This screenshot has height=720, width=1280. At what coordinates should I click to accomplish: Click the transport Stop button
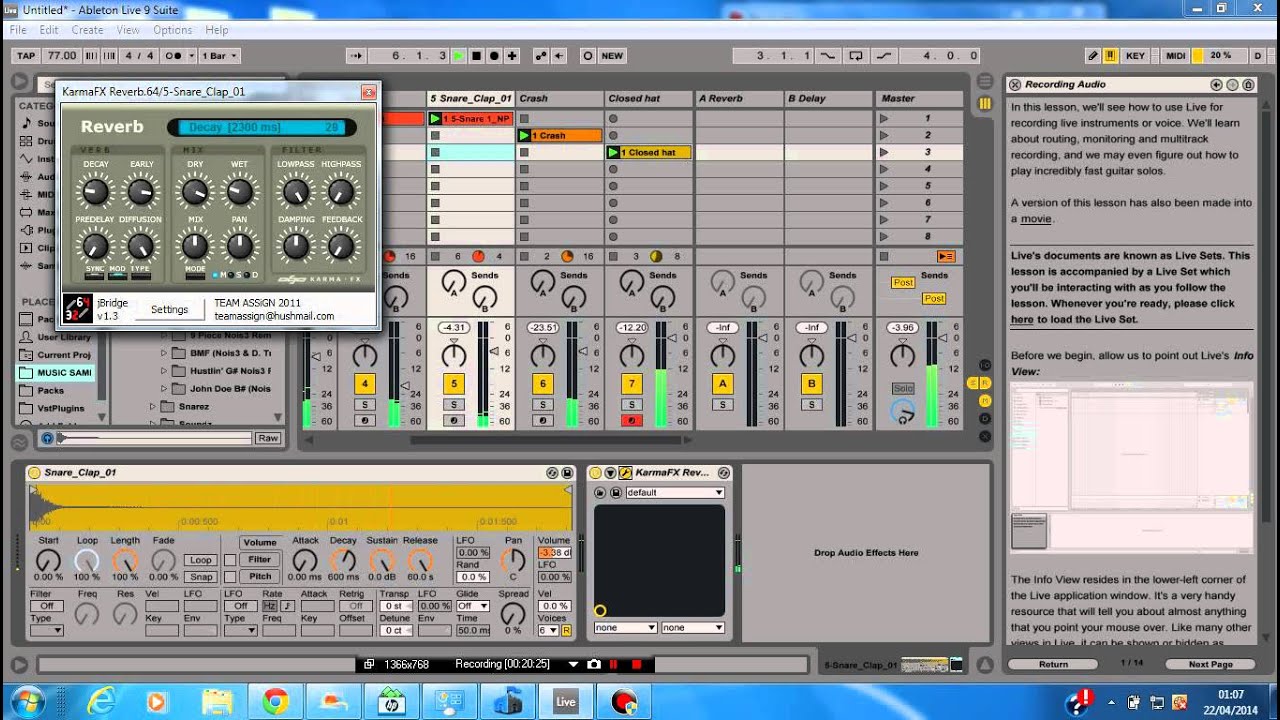[477, 56]
